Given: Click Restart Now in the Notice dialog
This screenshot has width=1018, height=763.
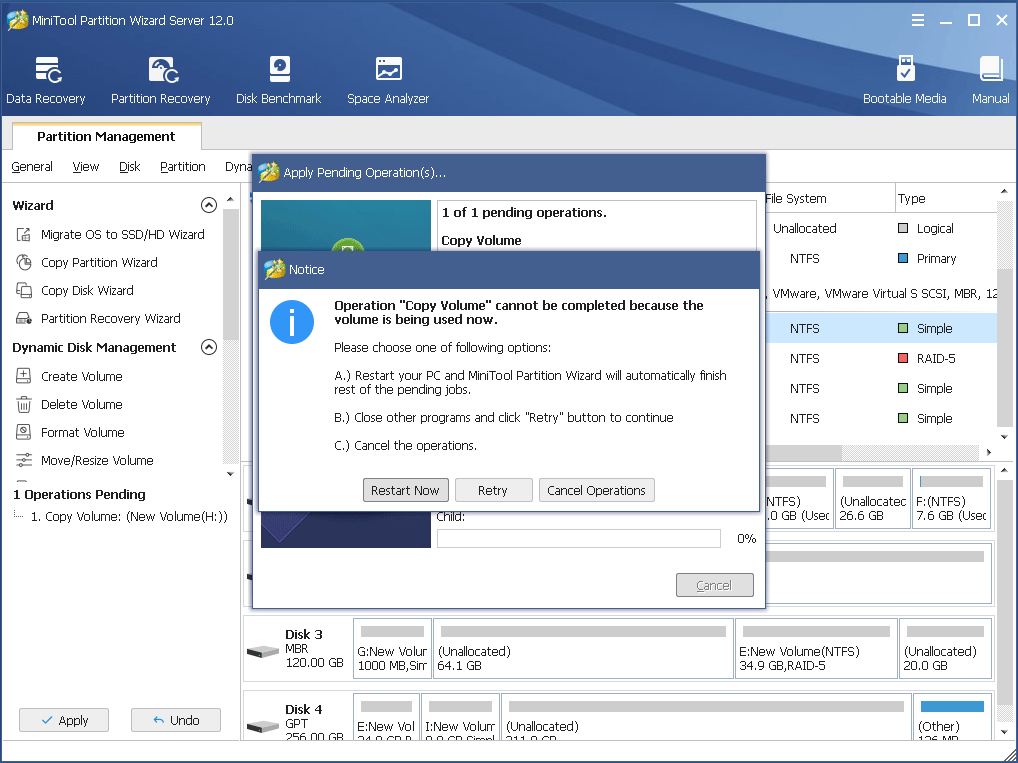Looking at the screenshot, I should 405,490.
